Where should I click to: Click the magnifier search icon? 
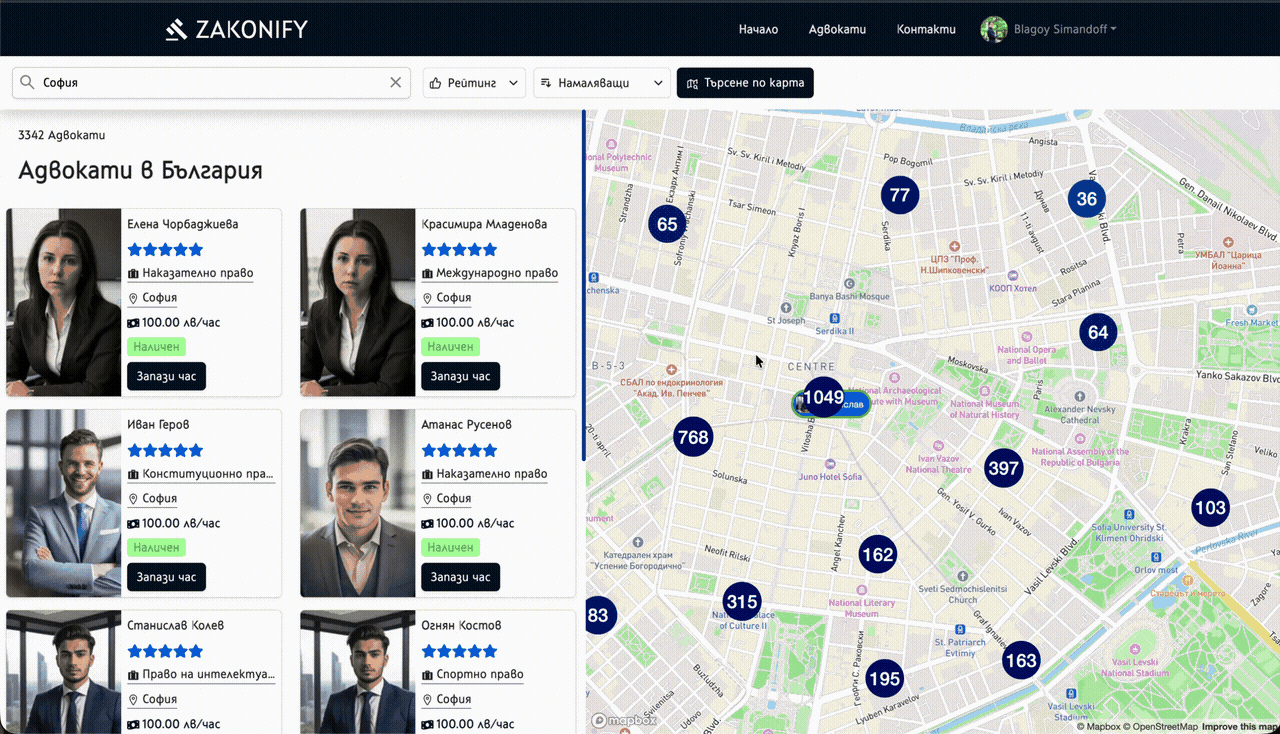27,83
